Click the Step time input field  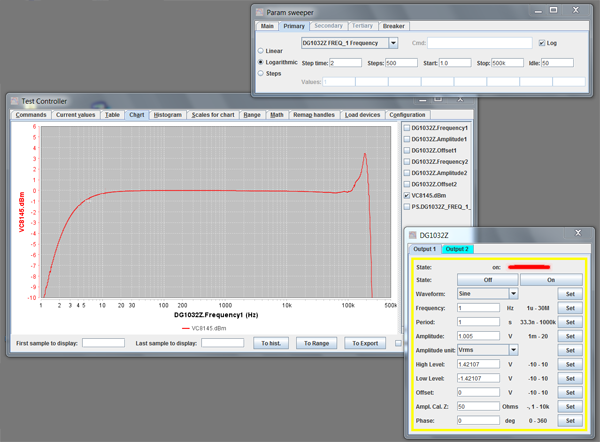click(346, 63)
